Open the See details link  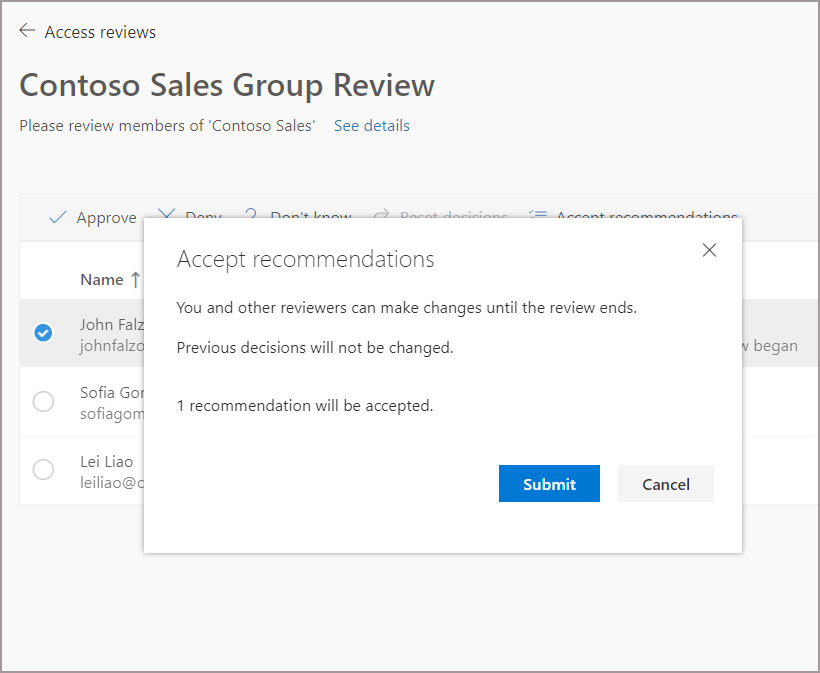(371, 126)
